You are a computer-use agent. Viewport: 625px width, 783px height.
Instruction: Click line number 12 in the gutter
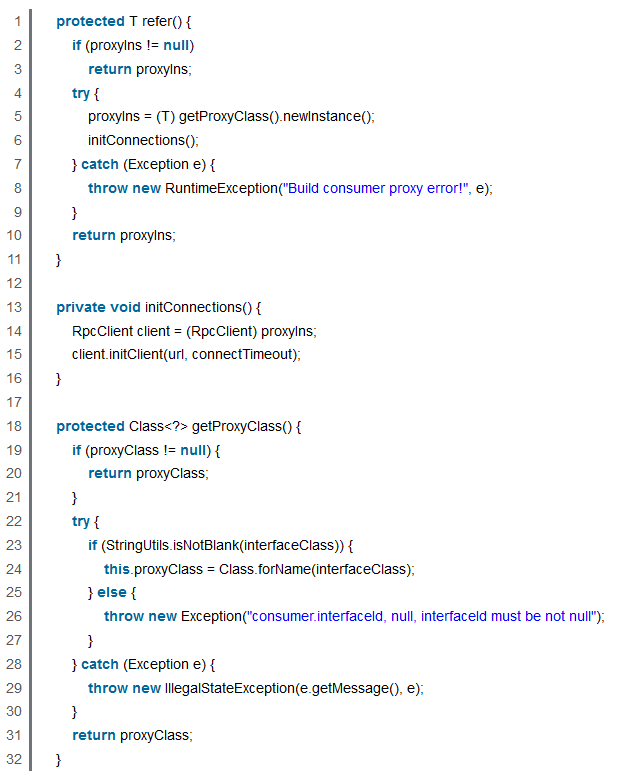[14, 283]
